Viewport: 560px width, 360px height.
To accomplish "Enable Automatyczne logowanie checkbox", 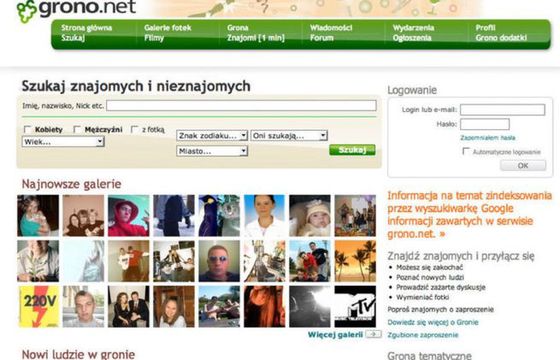I will 466,151.
